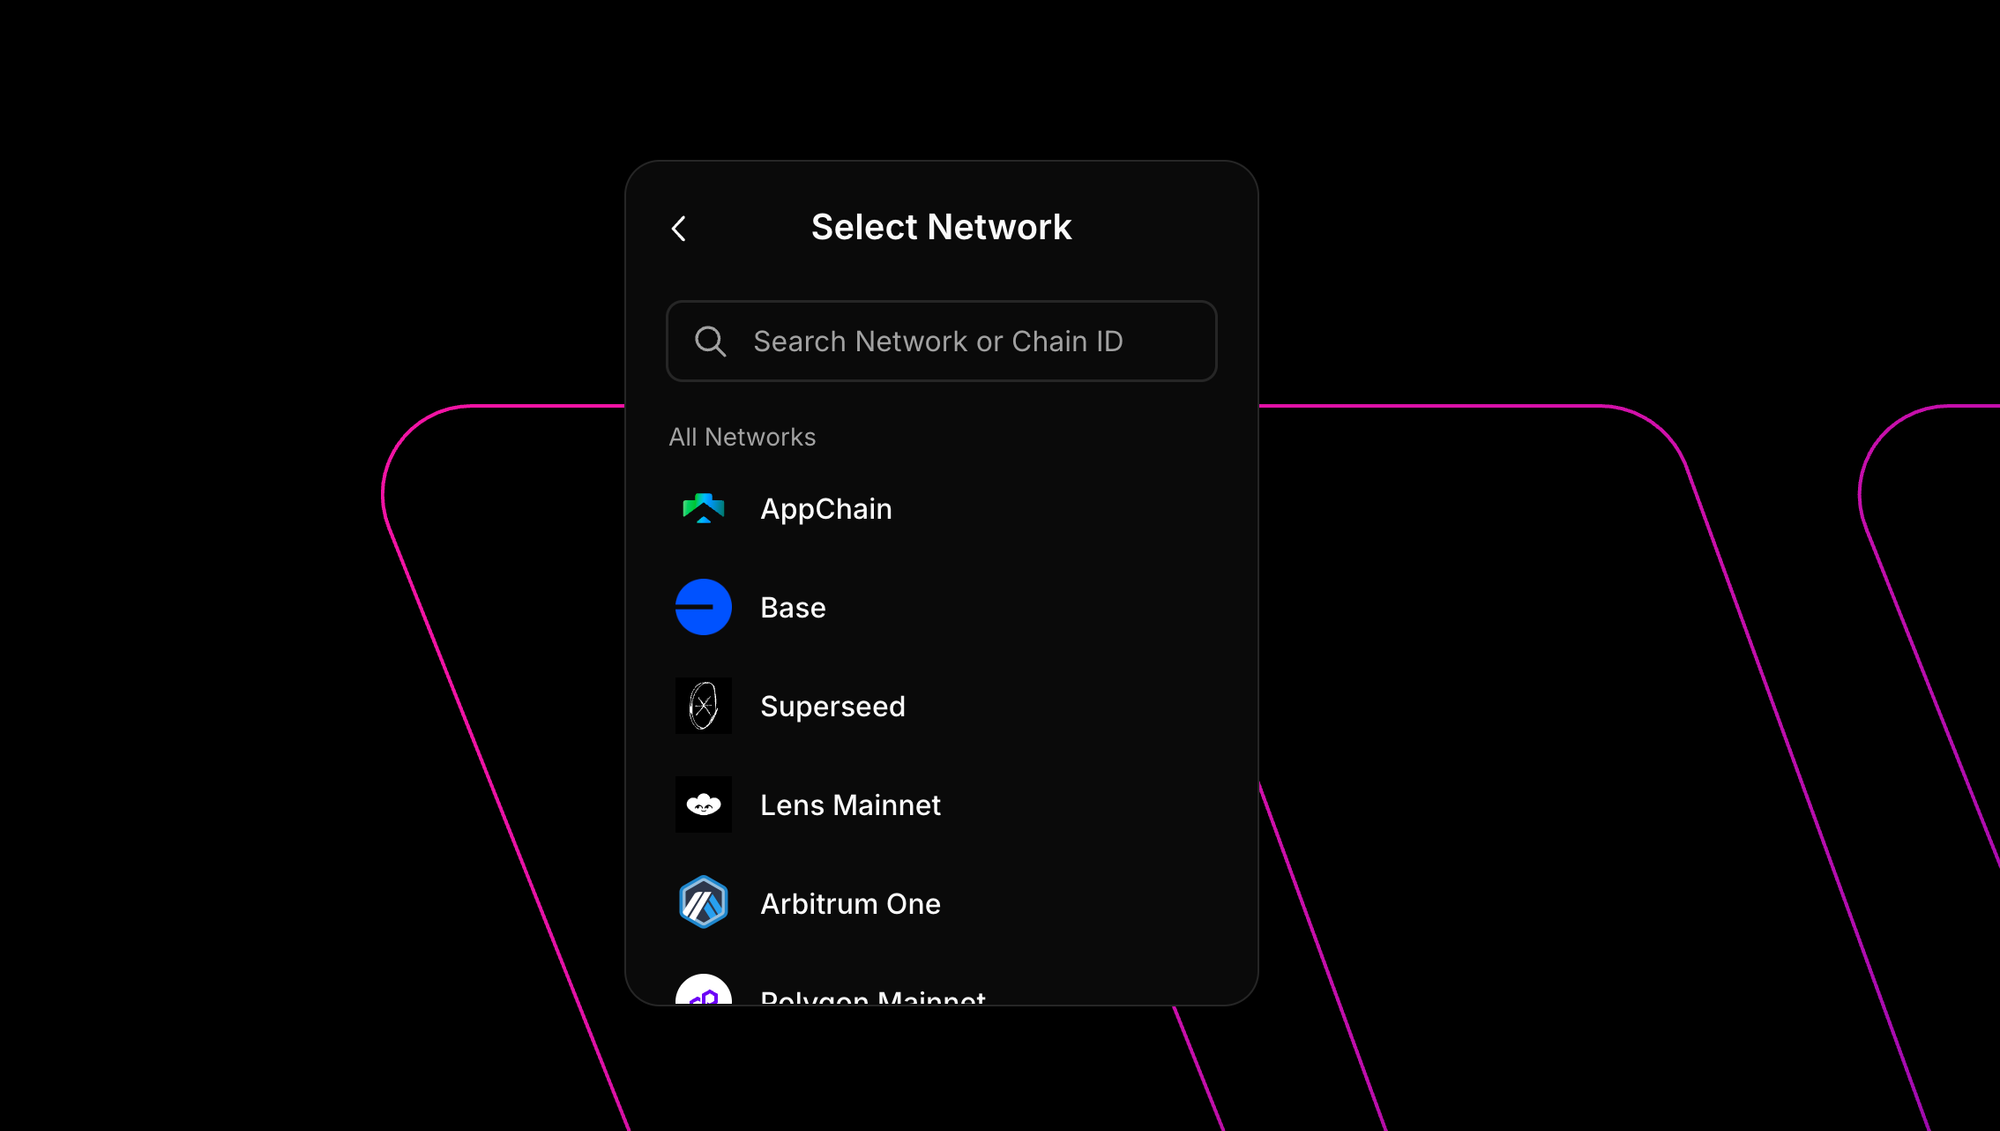Click the Select Network title
Image resolution: width=2000 pixels, height=1131 pixels.
point(941,227)
